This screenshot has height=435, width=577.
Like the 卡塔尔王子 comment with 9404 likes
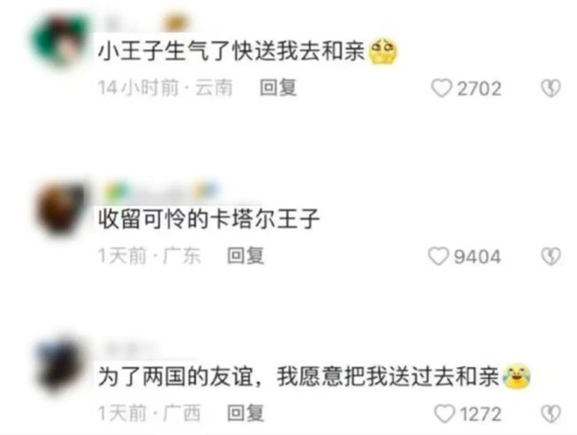coord(438,256)
